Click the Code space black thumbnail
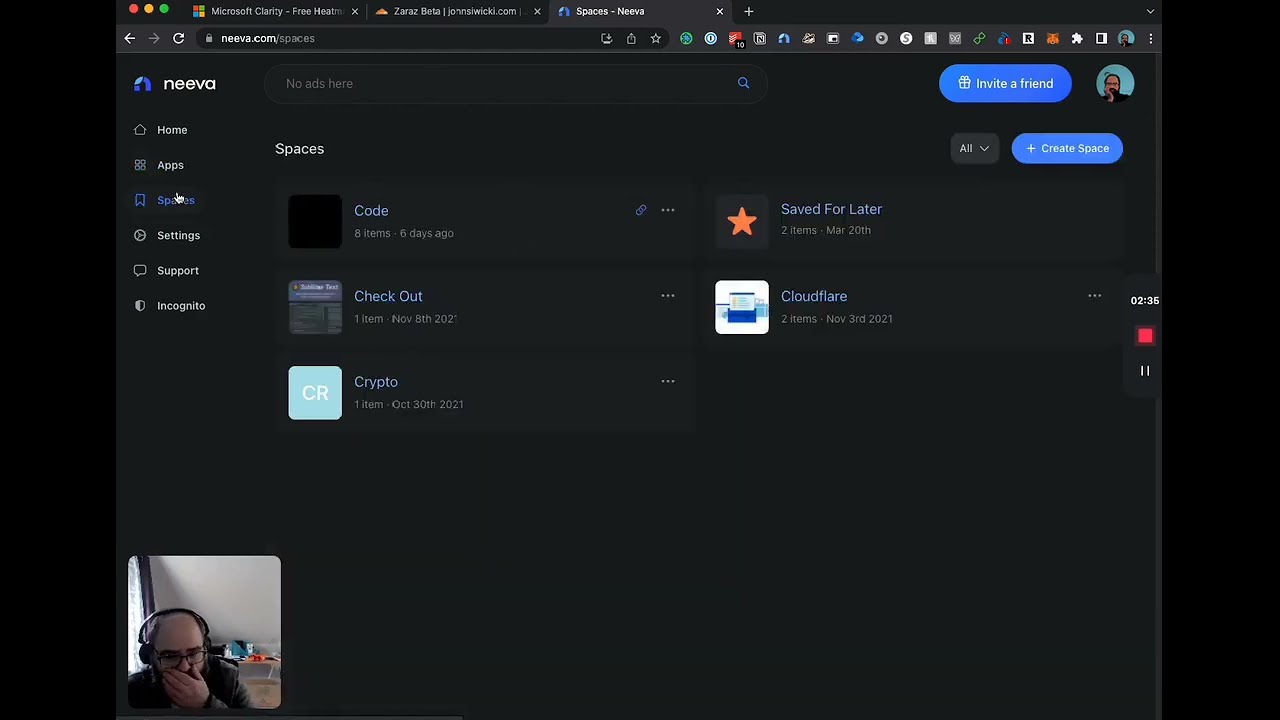The image size is (1280, 720). (315, 221)
